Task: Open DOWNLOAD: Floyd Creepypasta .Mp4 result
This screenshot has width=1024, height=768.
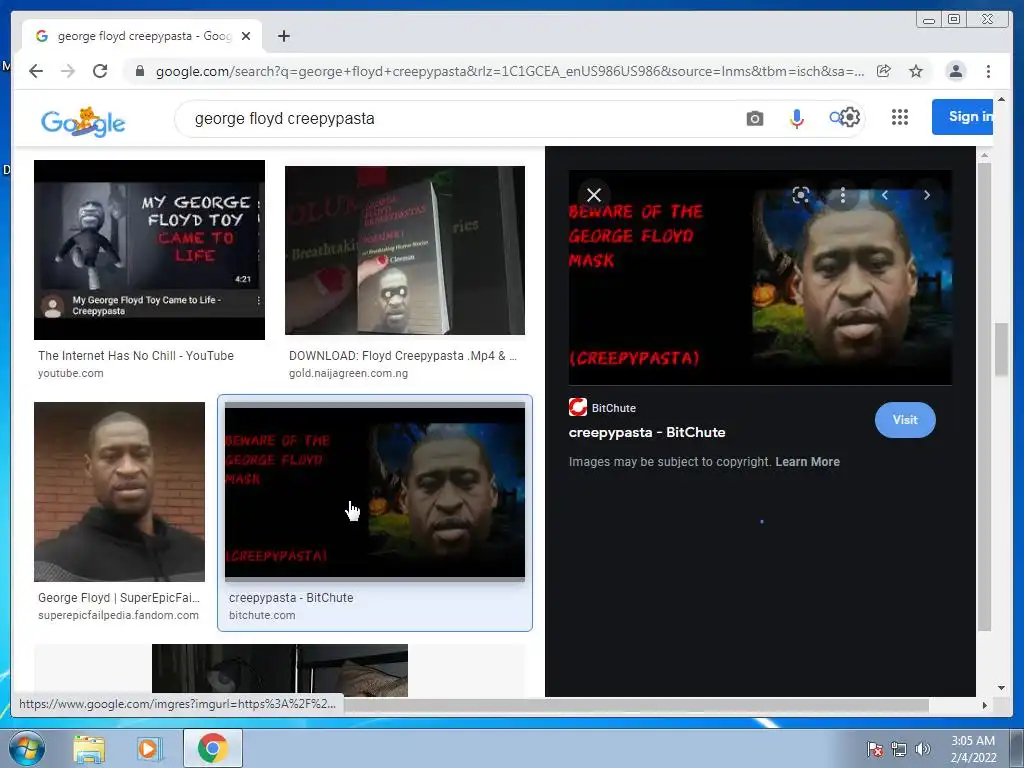Action: tap(402, 356)
